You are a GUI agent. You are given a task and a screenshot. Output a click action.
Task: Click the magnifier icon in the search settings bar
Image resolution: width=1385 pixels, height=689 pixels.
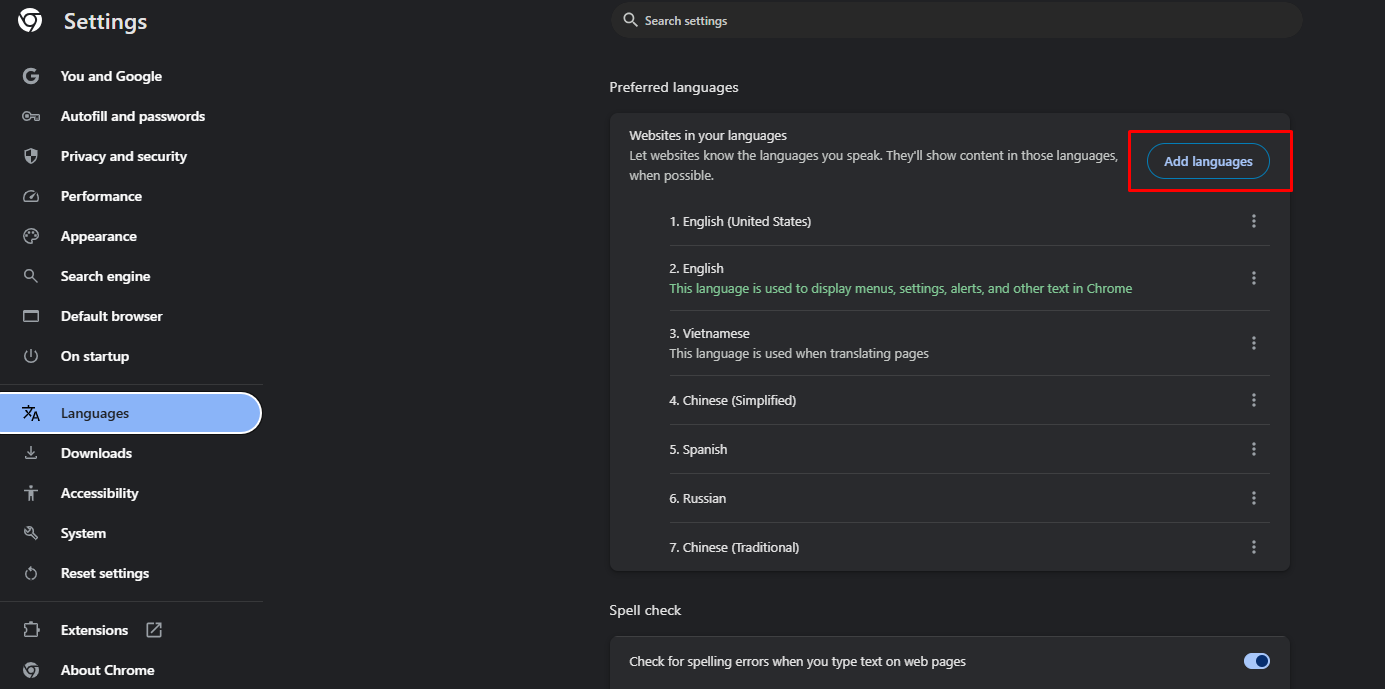coord(630,20)
